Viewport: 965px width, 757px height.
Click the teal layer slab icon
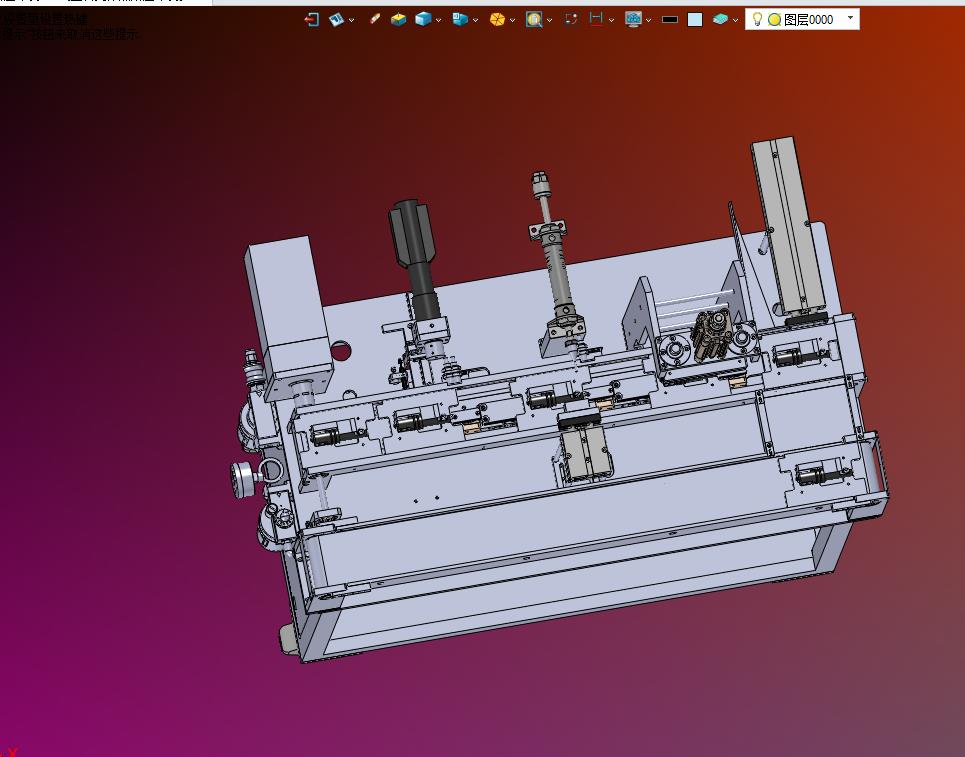point(720,20)
